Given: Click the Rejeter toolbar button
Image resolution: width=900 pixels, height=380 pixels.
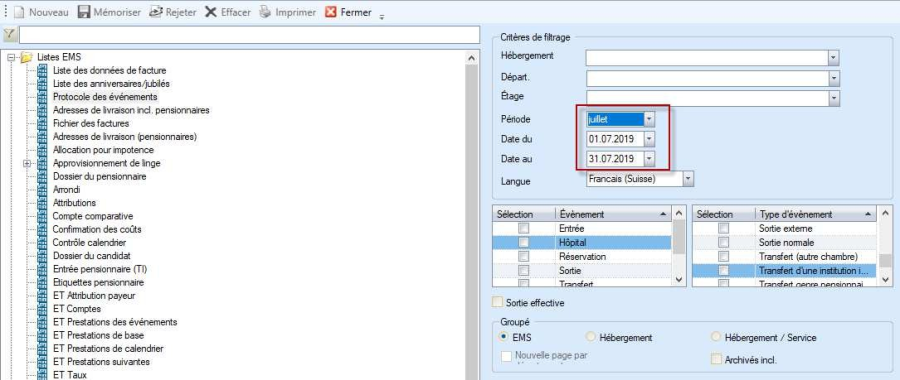Looking at the screenshot, I should pos(173,12).
